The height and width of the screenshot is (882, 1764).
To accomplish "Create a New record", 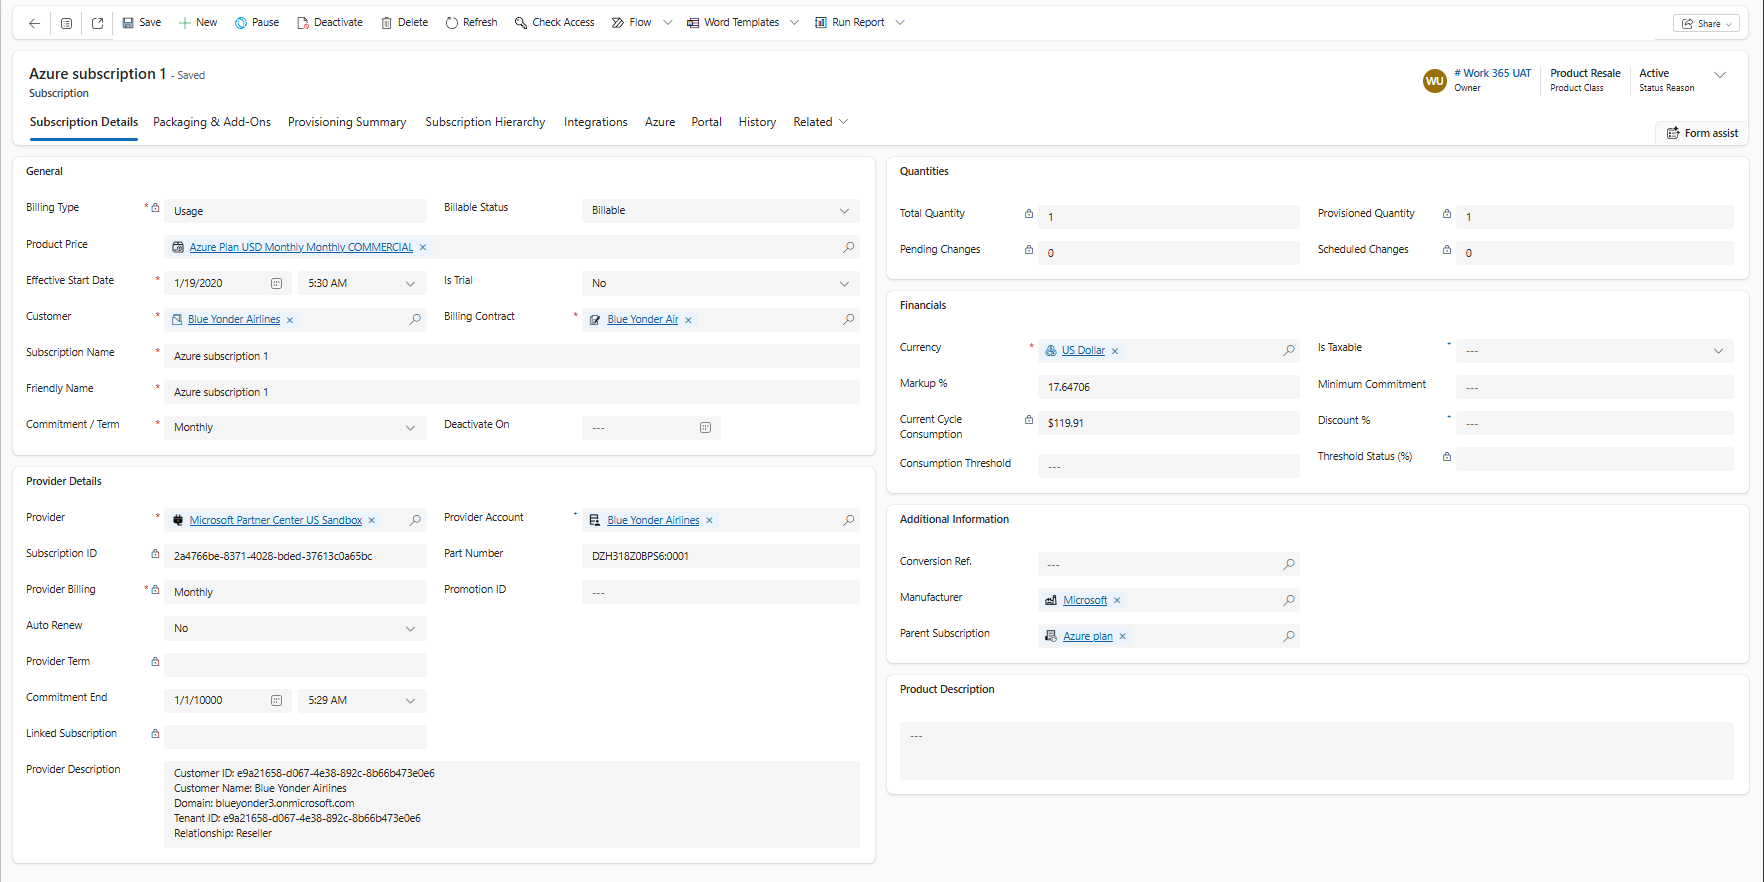I will tap(197, 23).
